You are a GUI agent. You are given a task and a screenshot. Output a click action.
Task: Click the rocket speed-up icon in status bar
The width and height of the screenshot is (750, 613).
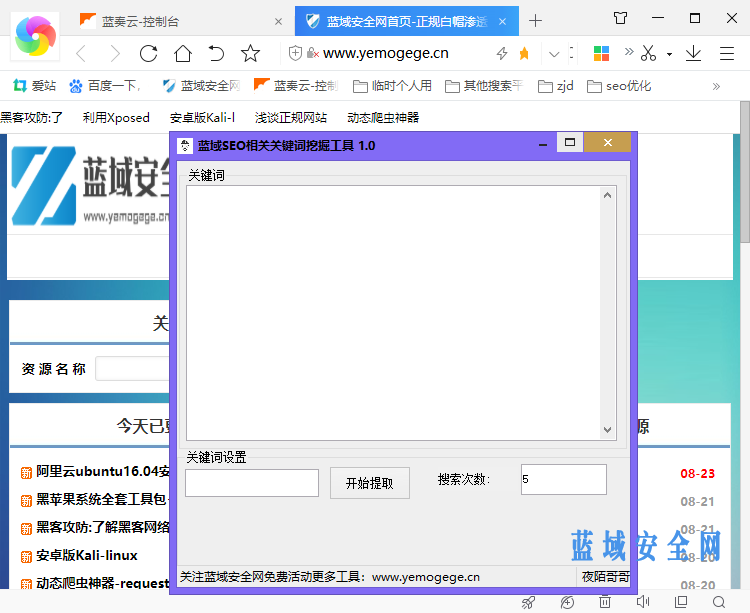click(x=529, y=602)
